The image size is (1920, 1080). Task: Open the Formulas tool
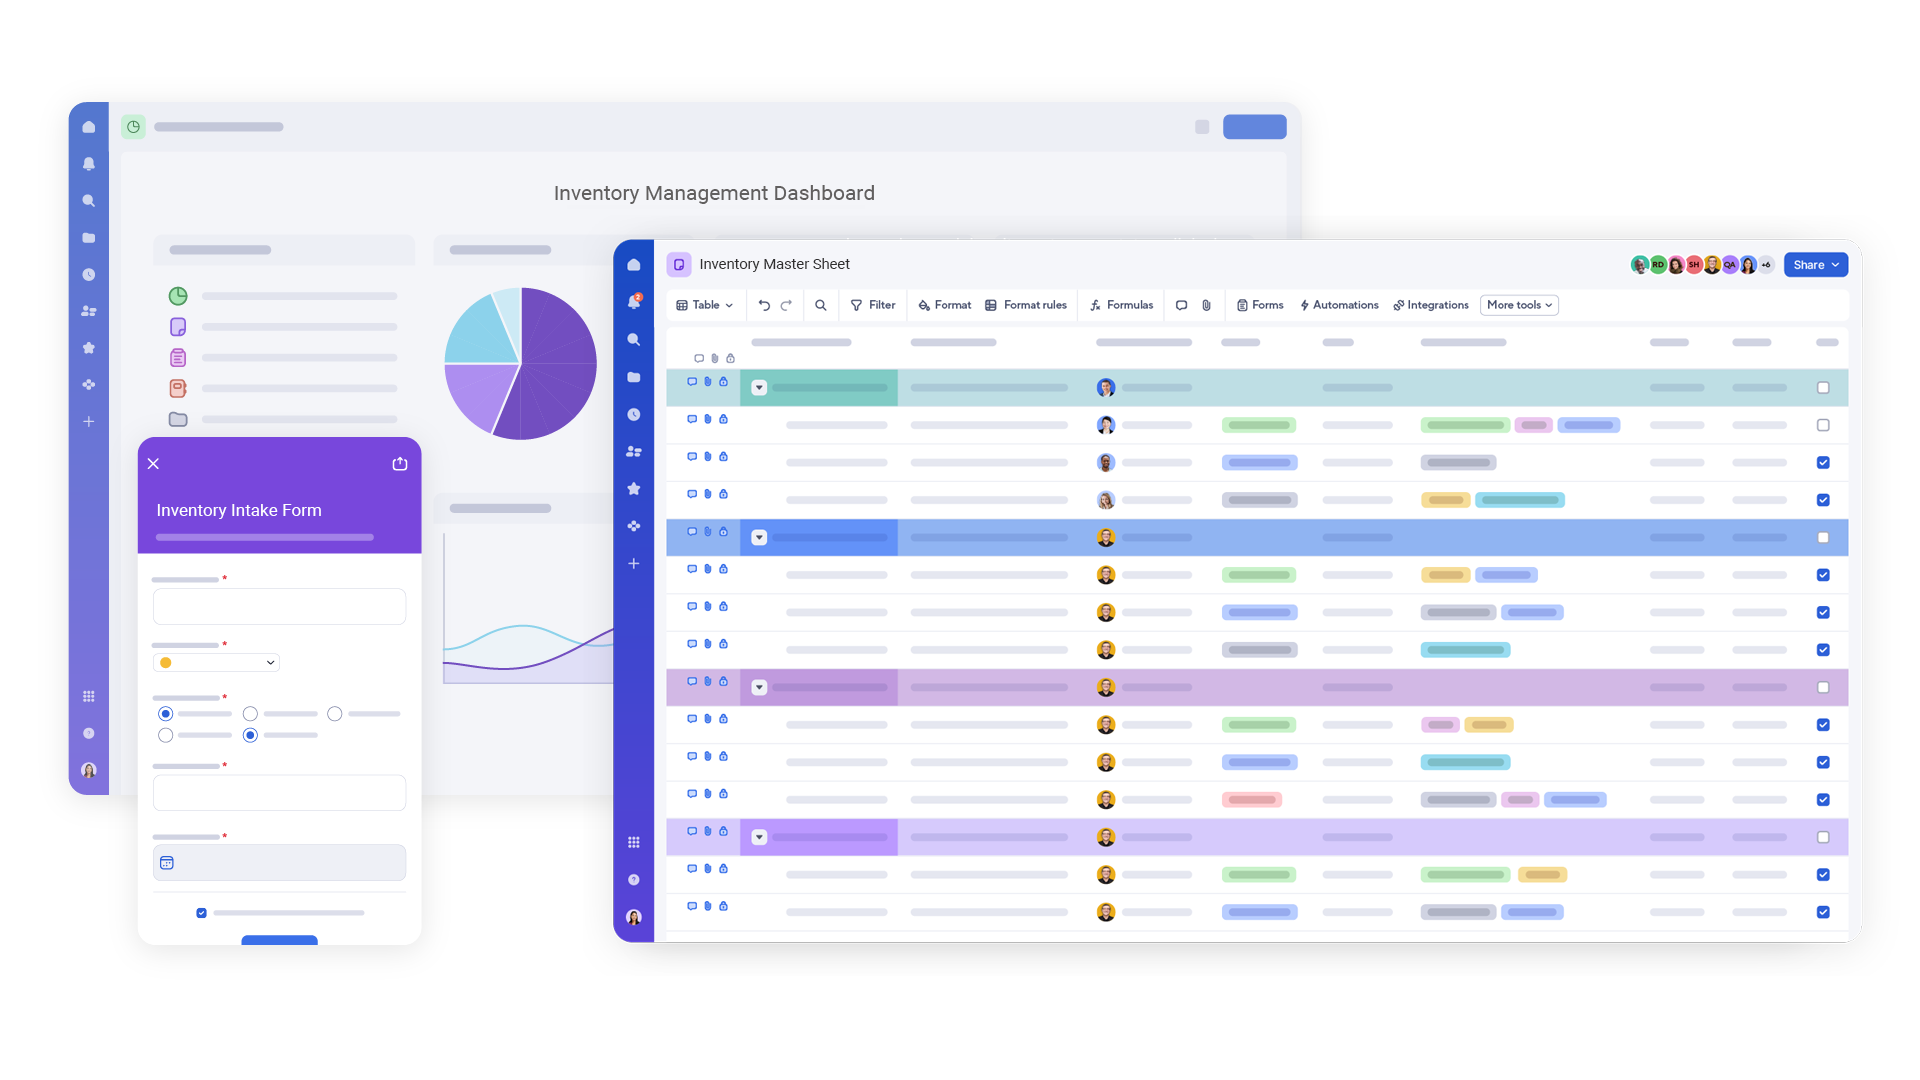(x=1120, y=305)
